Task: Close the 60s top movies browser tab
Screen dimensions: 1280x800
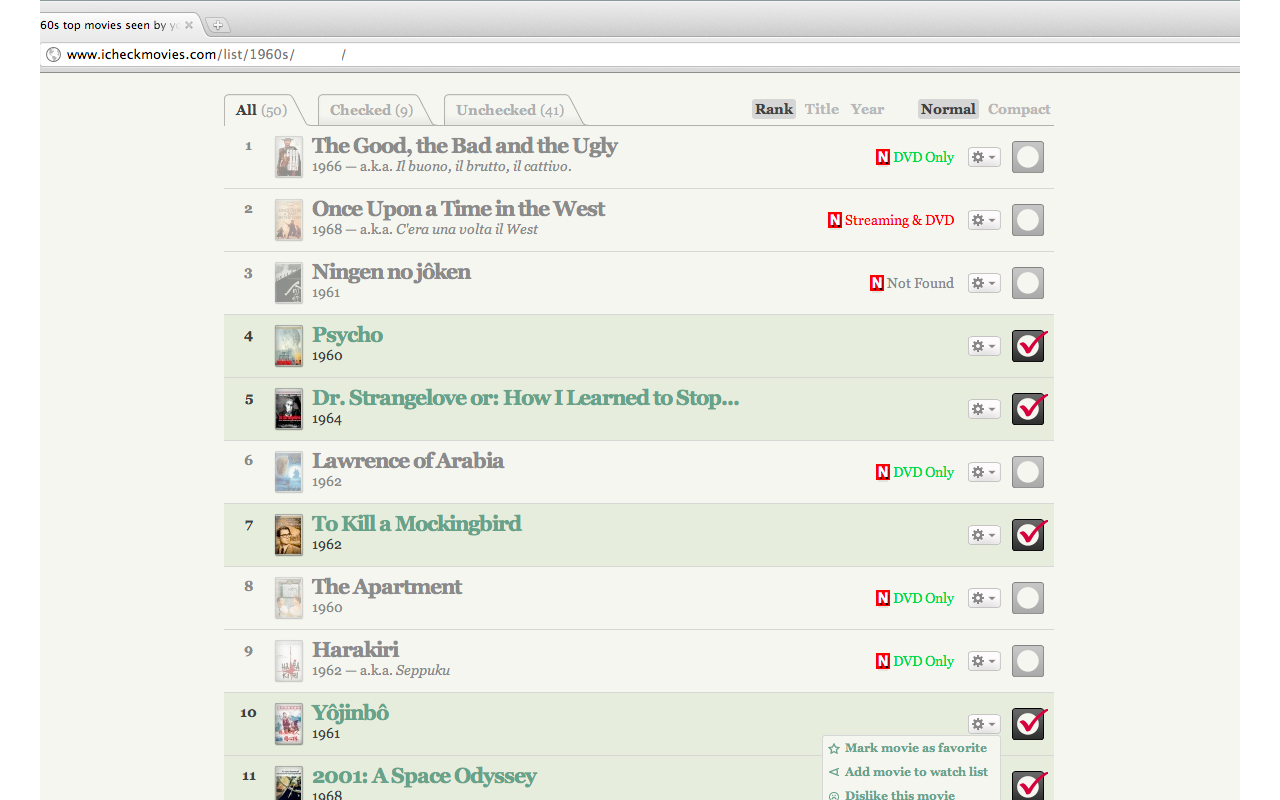Action: coord(189,25)
